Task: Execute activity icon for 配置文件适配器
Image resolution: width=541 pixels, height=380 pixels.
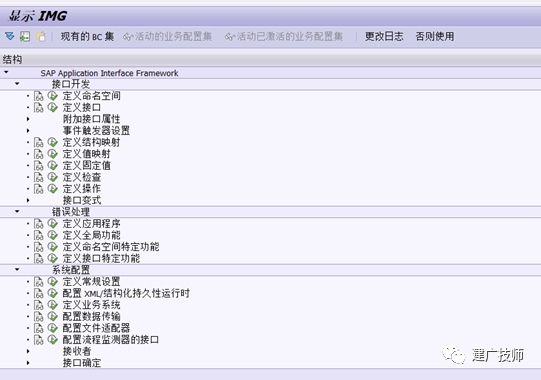Action: click(52, 328)
